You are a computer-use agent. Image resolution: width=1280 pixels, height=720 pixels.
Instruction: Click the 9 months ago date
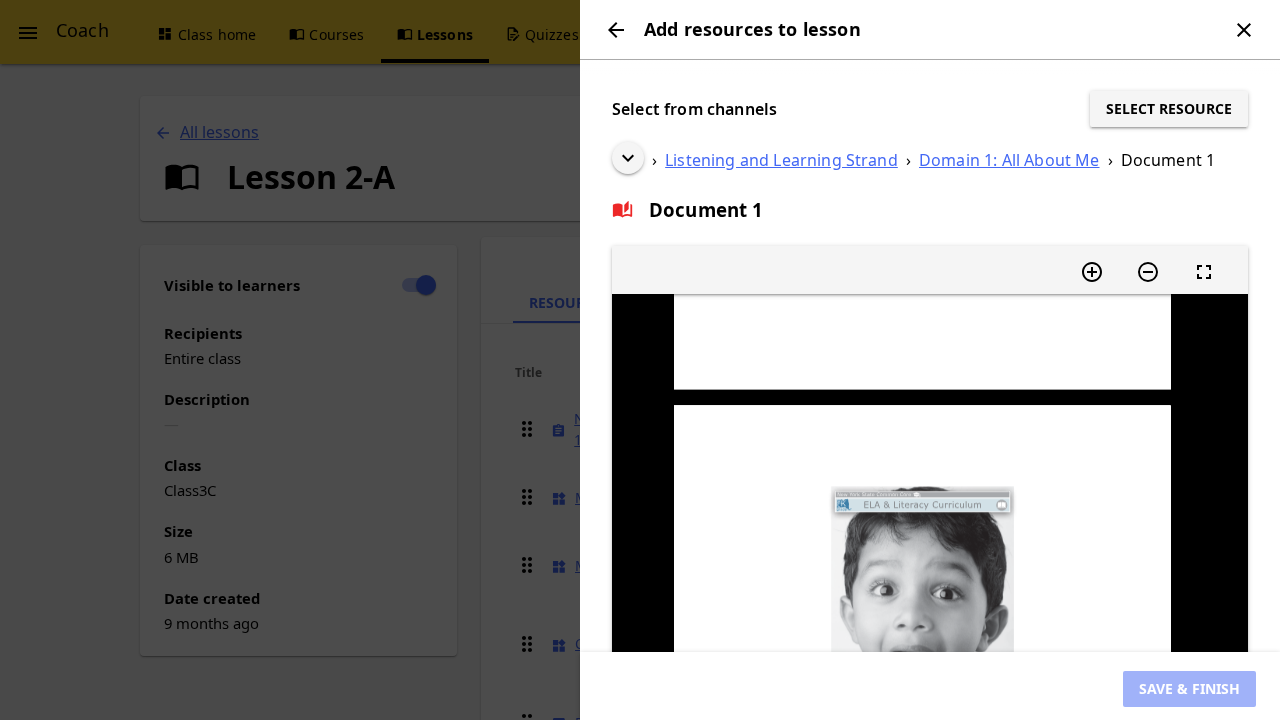211,623
